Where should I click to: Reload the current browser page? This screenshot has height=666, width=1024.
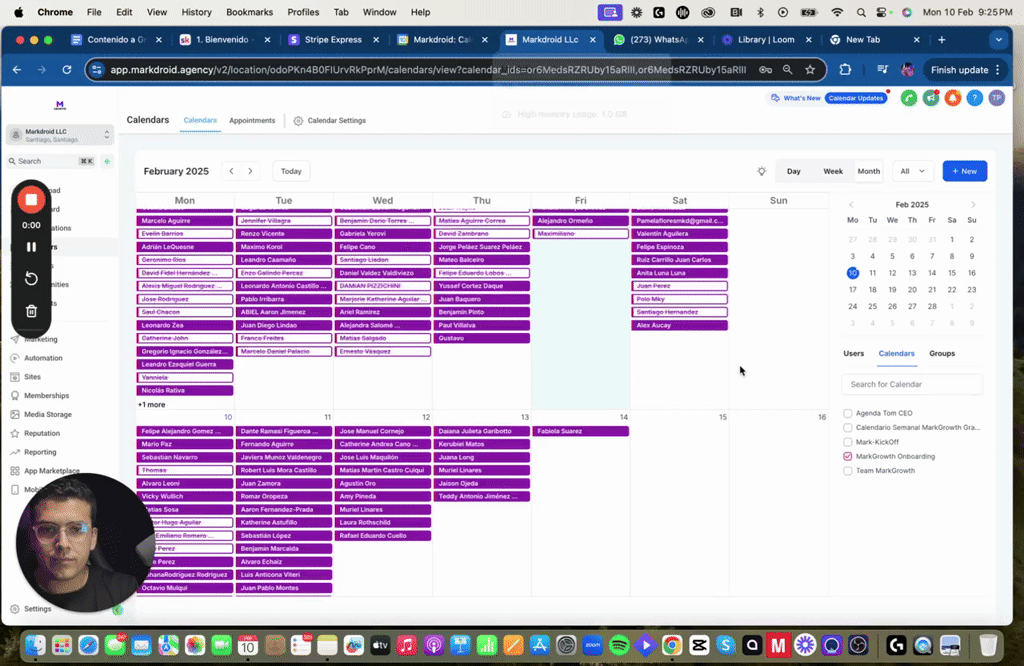pos(67,70)
